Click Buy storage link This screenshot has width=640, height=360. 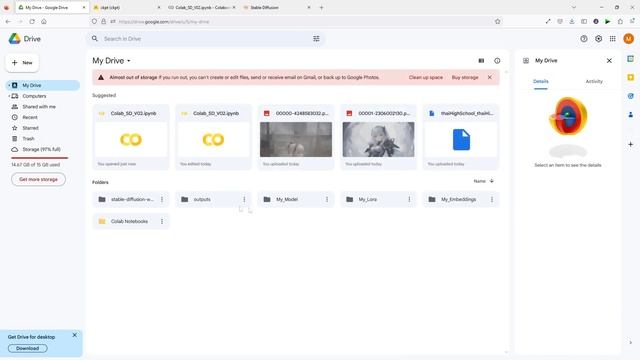pos(465,78)
